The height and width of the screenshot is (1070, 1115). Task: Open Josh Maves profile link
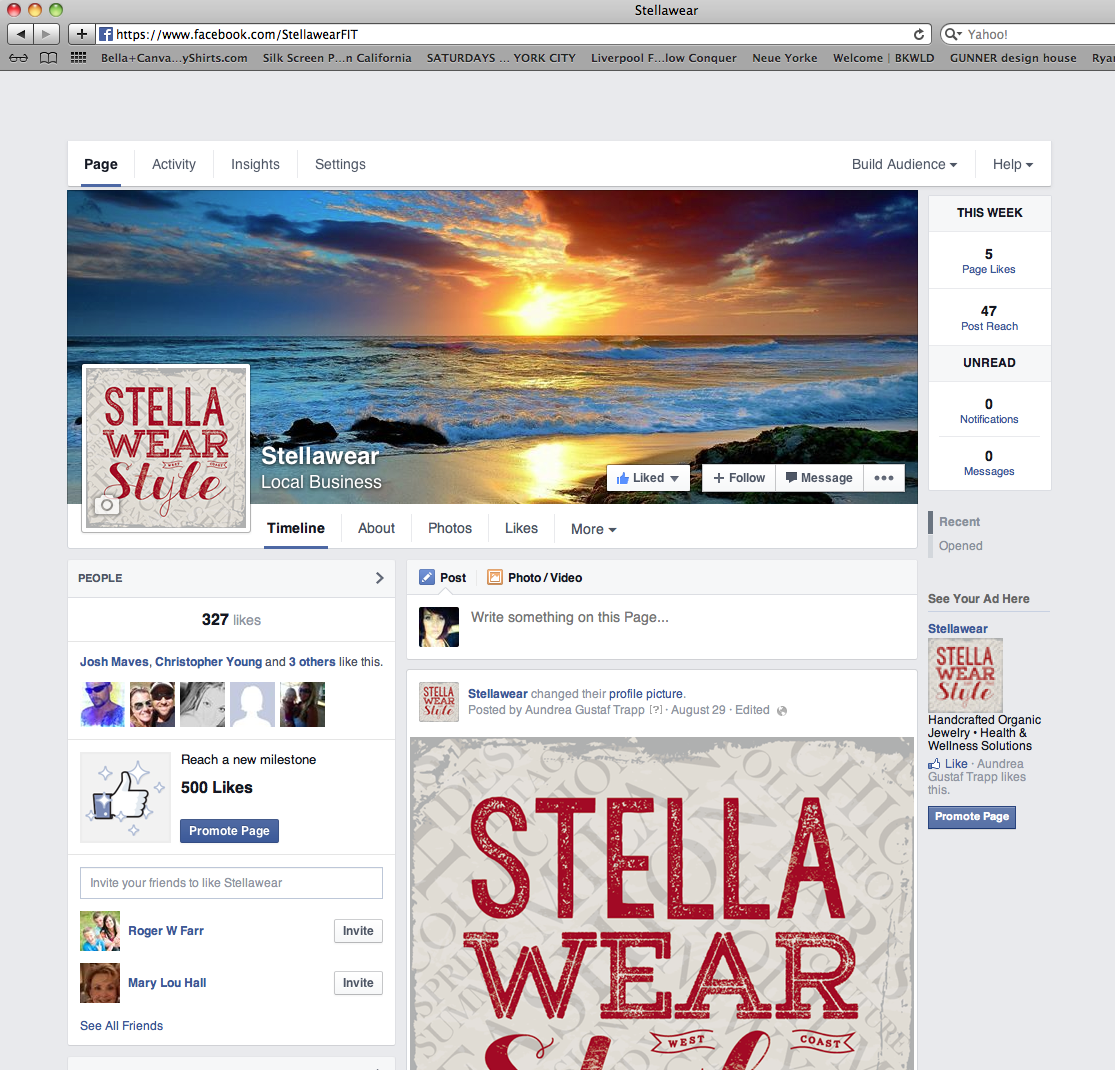[x=114, y=662]
